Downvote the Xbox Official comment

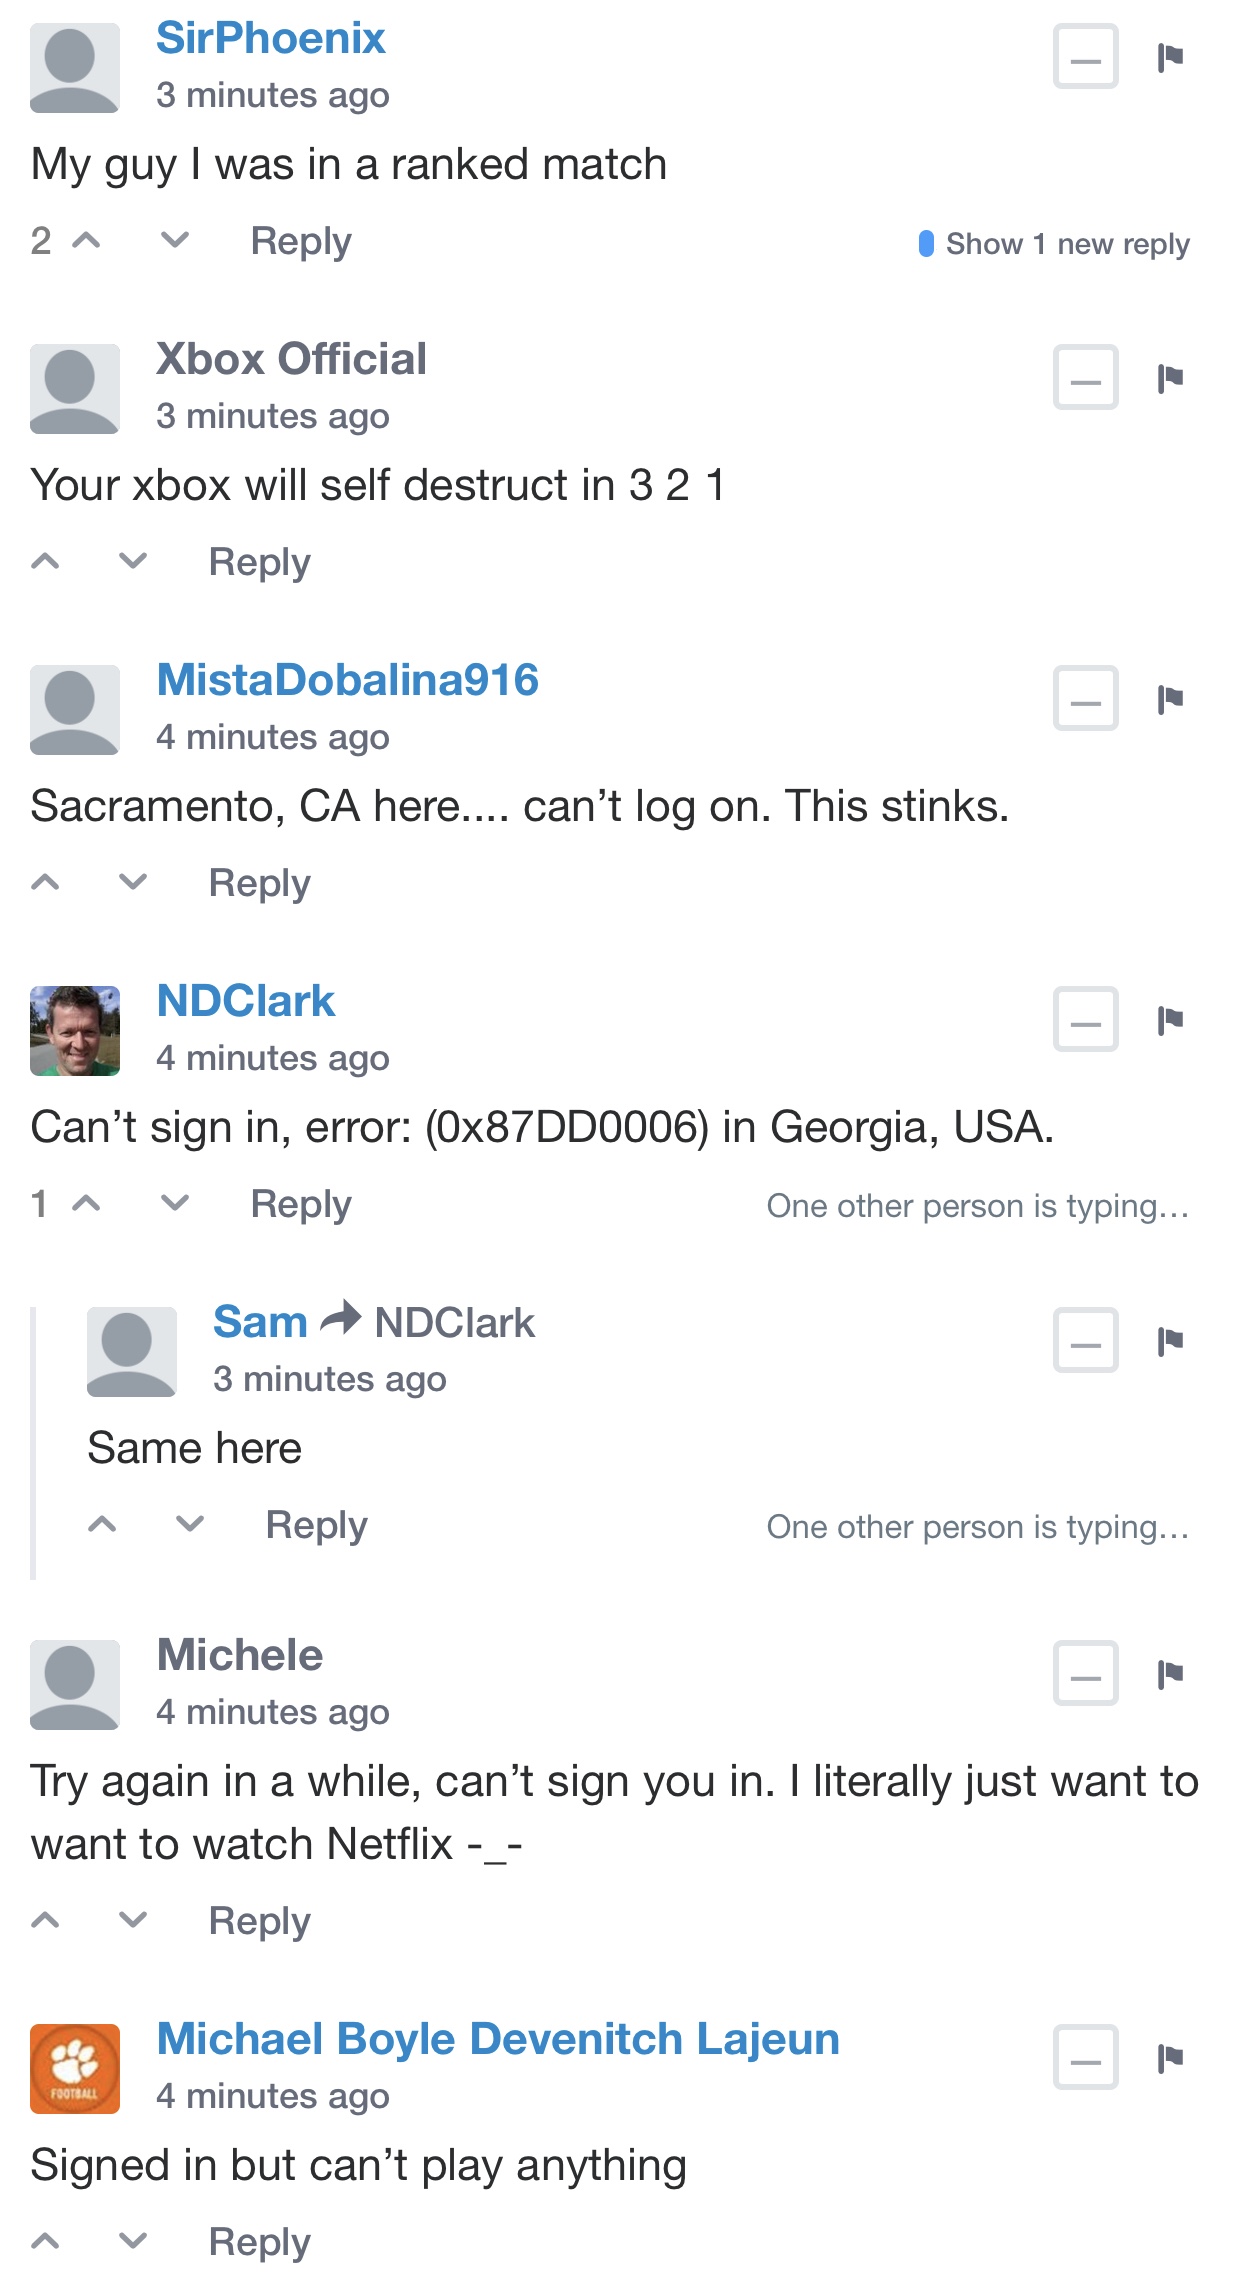coord(133,561)
